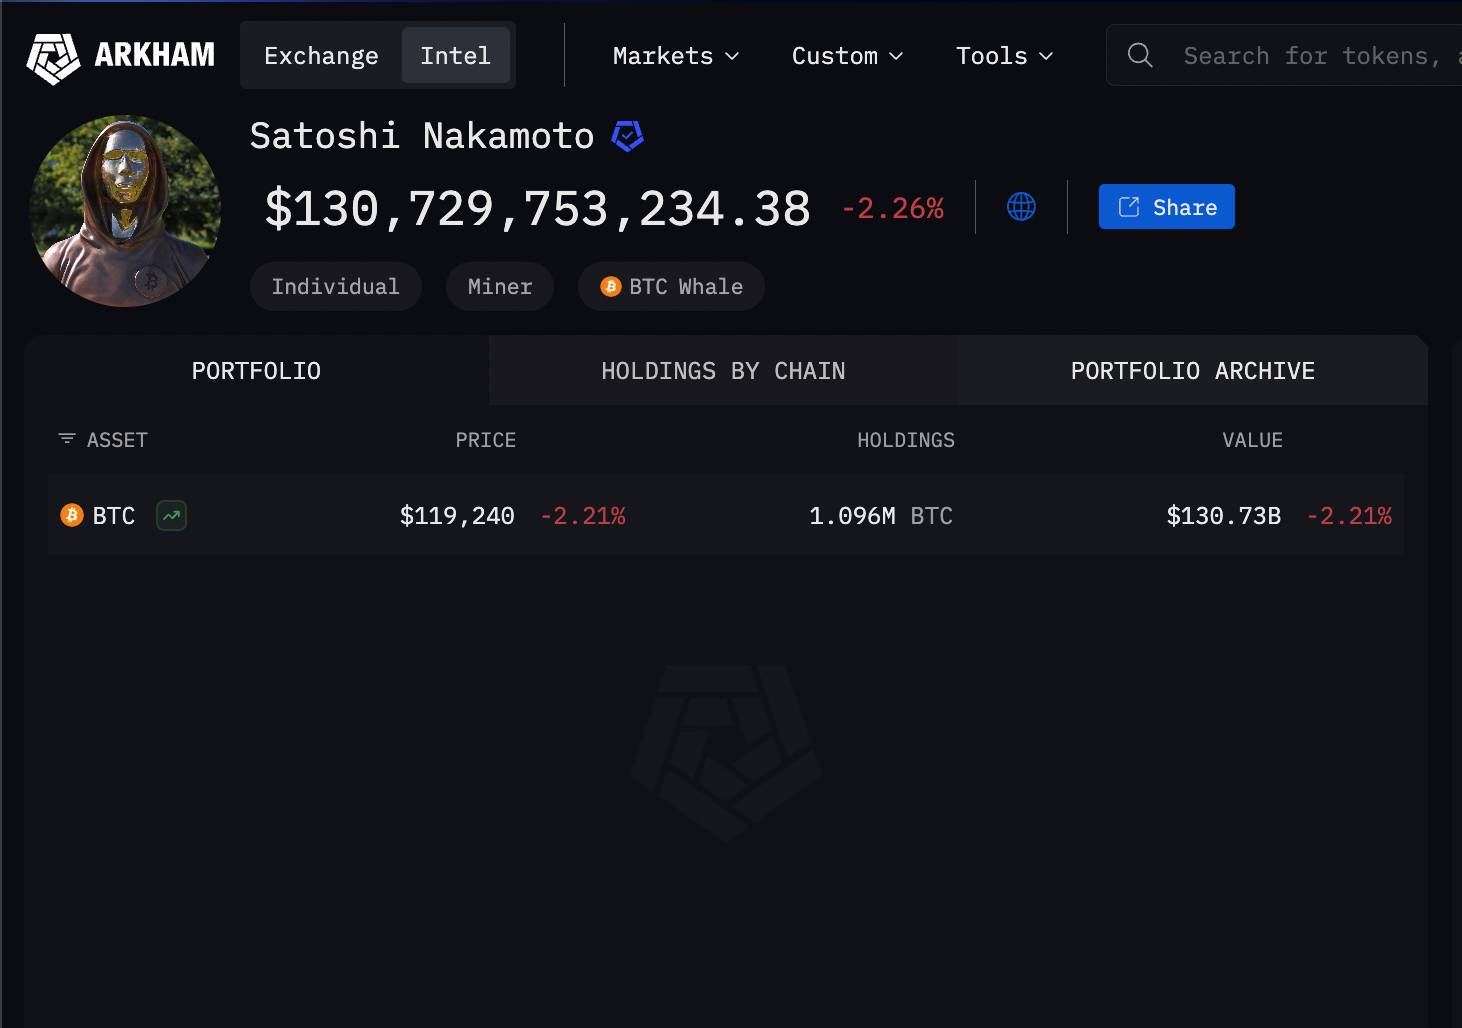Click the Share button
This screenshot has height=1028, width=1462.
(x=1166, y=206)
